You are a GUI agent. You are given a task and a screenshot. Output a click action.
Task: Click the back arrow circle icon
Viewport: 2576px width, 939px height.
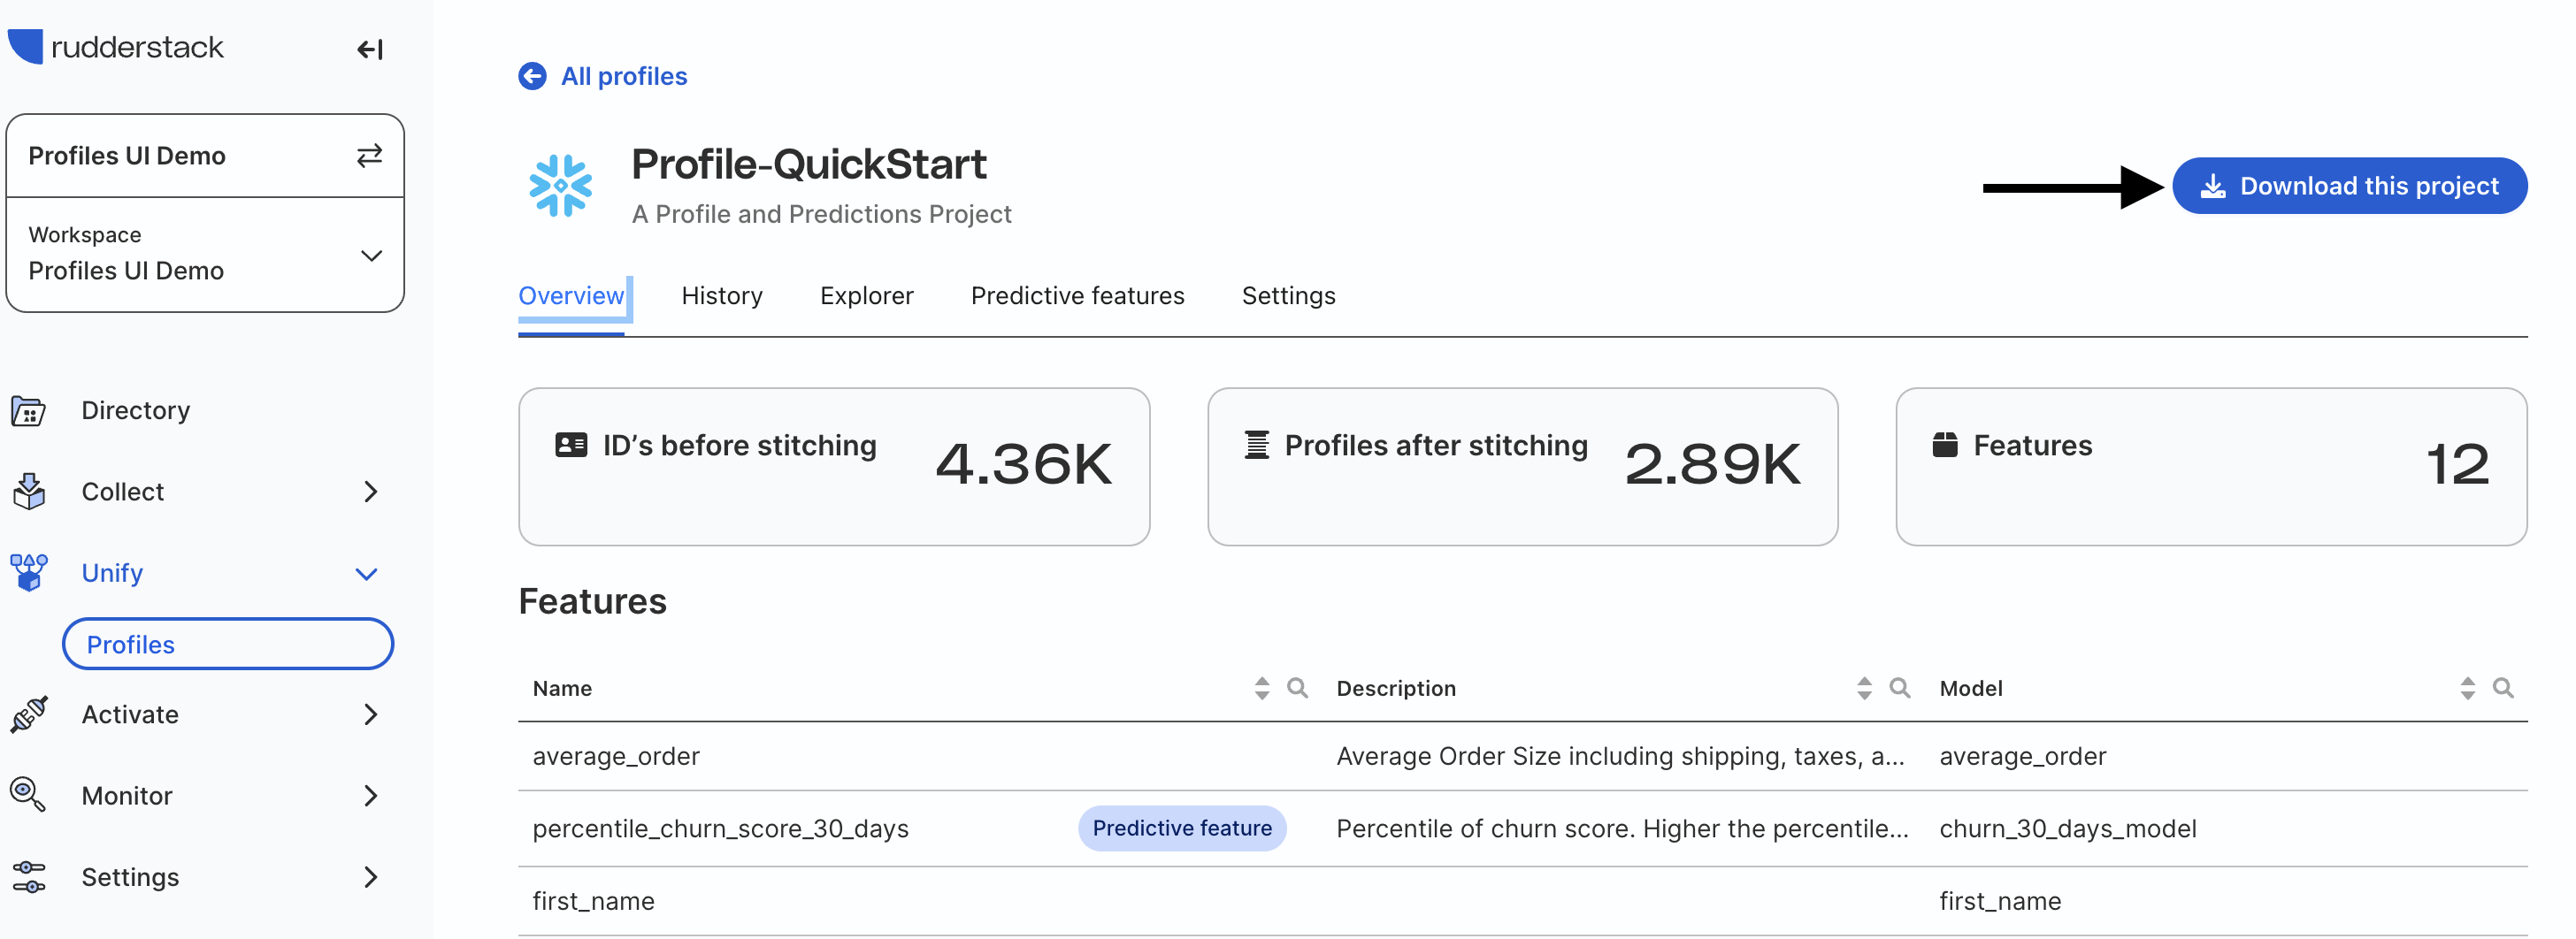[x=532, y=76]
